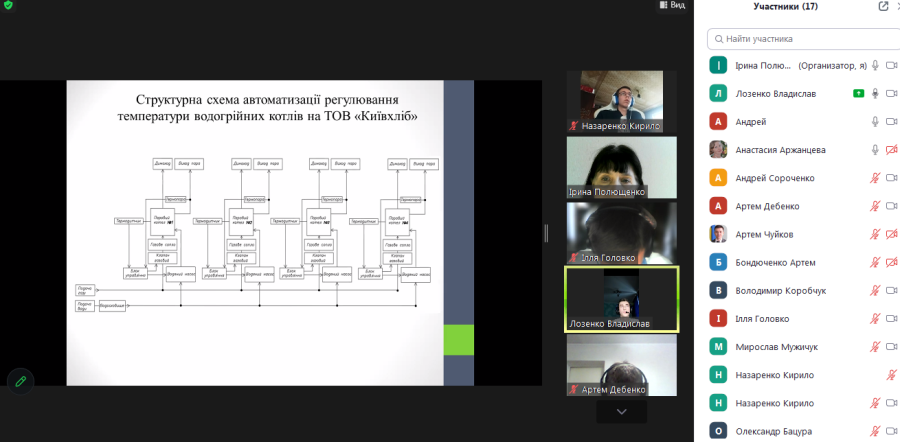Image resolution: width=900 pixels, height=442 pixels.
Task: Click the divider handle beside the video strip
Action: [546, 233]
